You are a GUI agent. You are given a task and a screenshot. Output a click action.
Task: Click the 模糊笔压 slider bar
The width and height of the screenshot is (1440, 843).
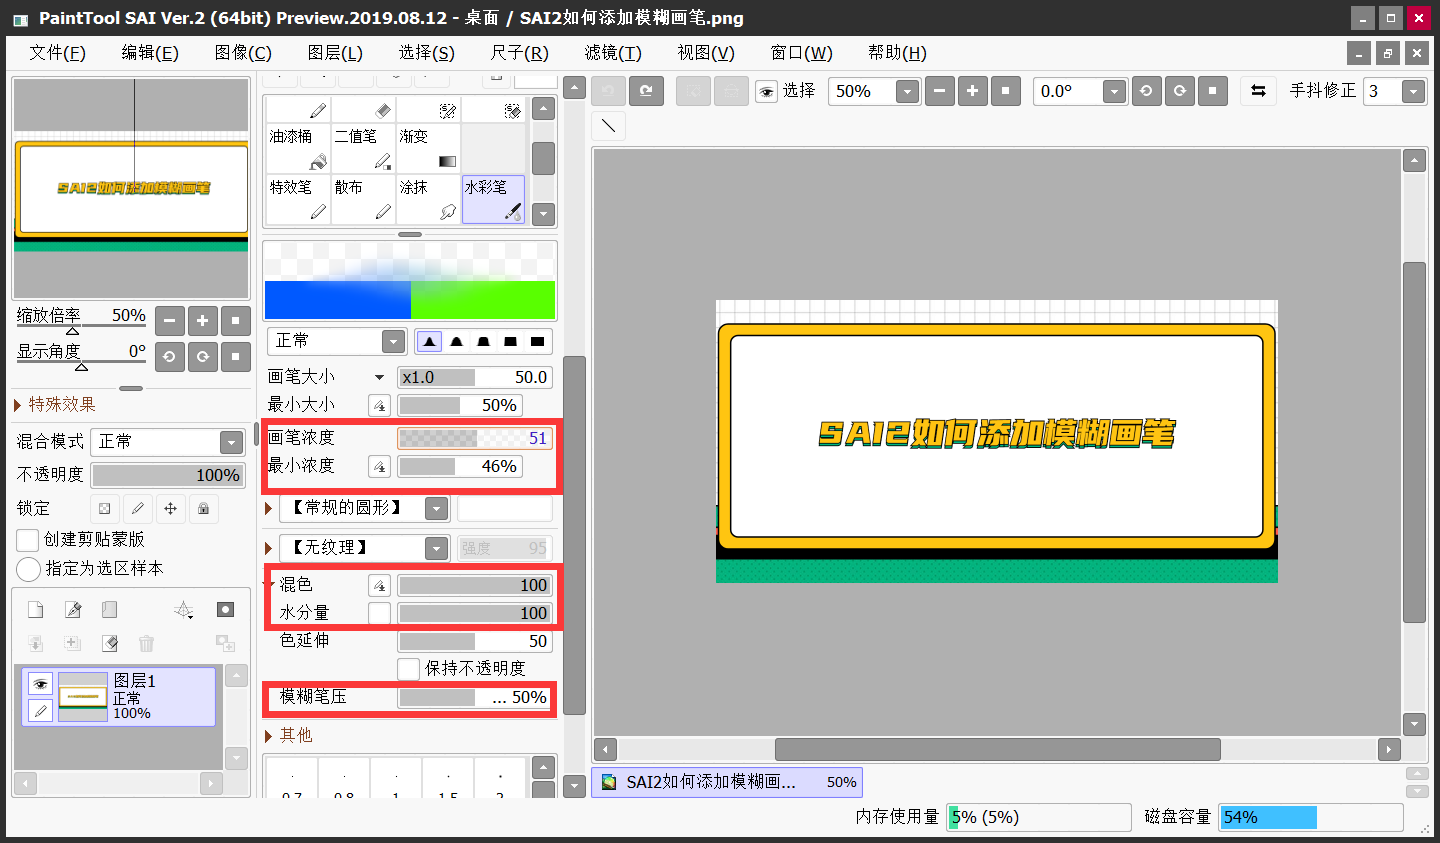click(x=475, y=697)
